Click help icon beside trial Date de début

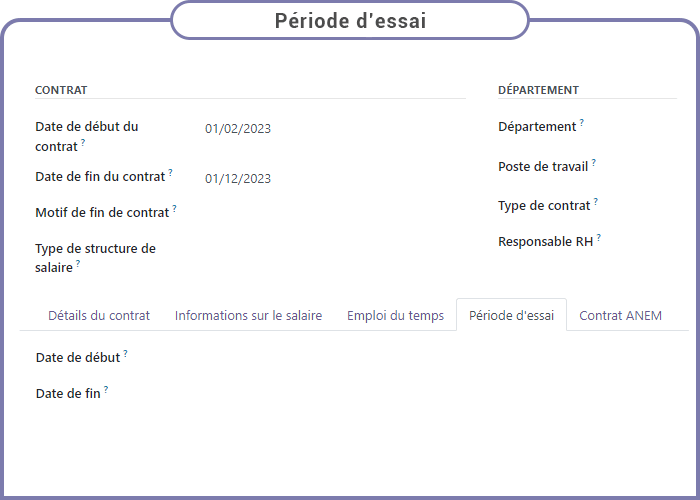[125, 354]
